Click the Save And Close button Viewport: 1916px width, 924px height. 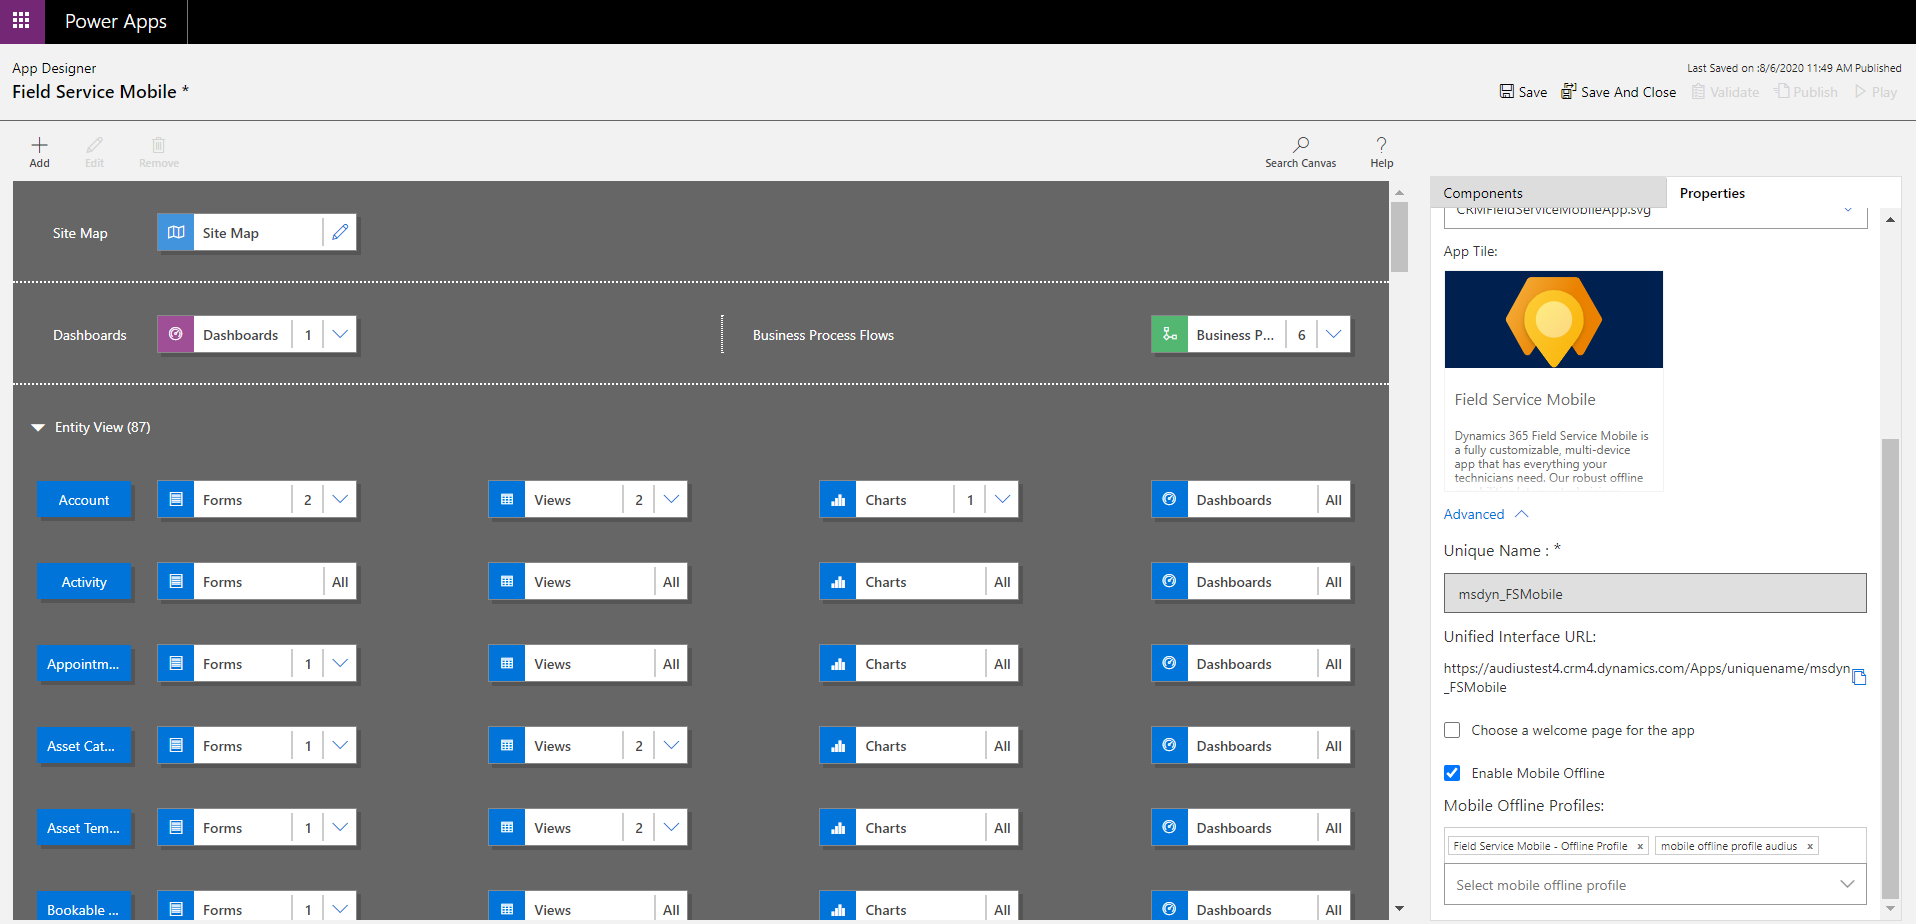1618,91
